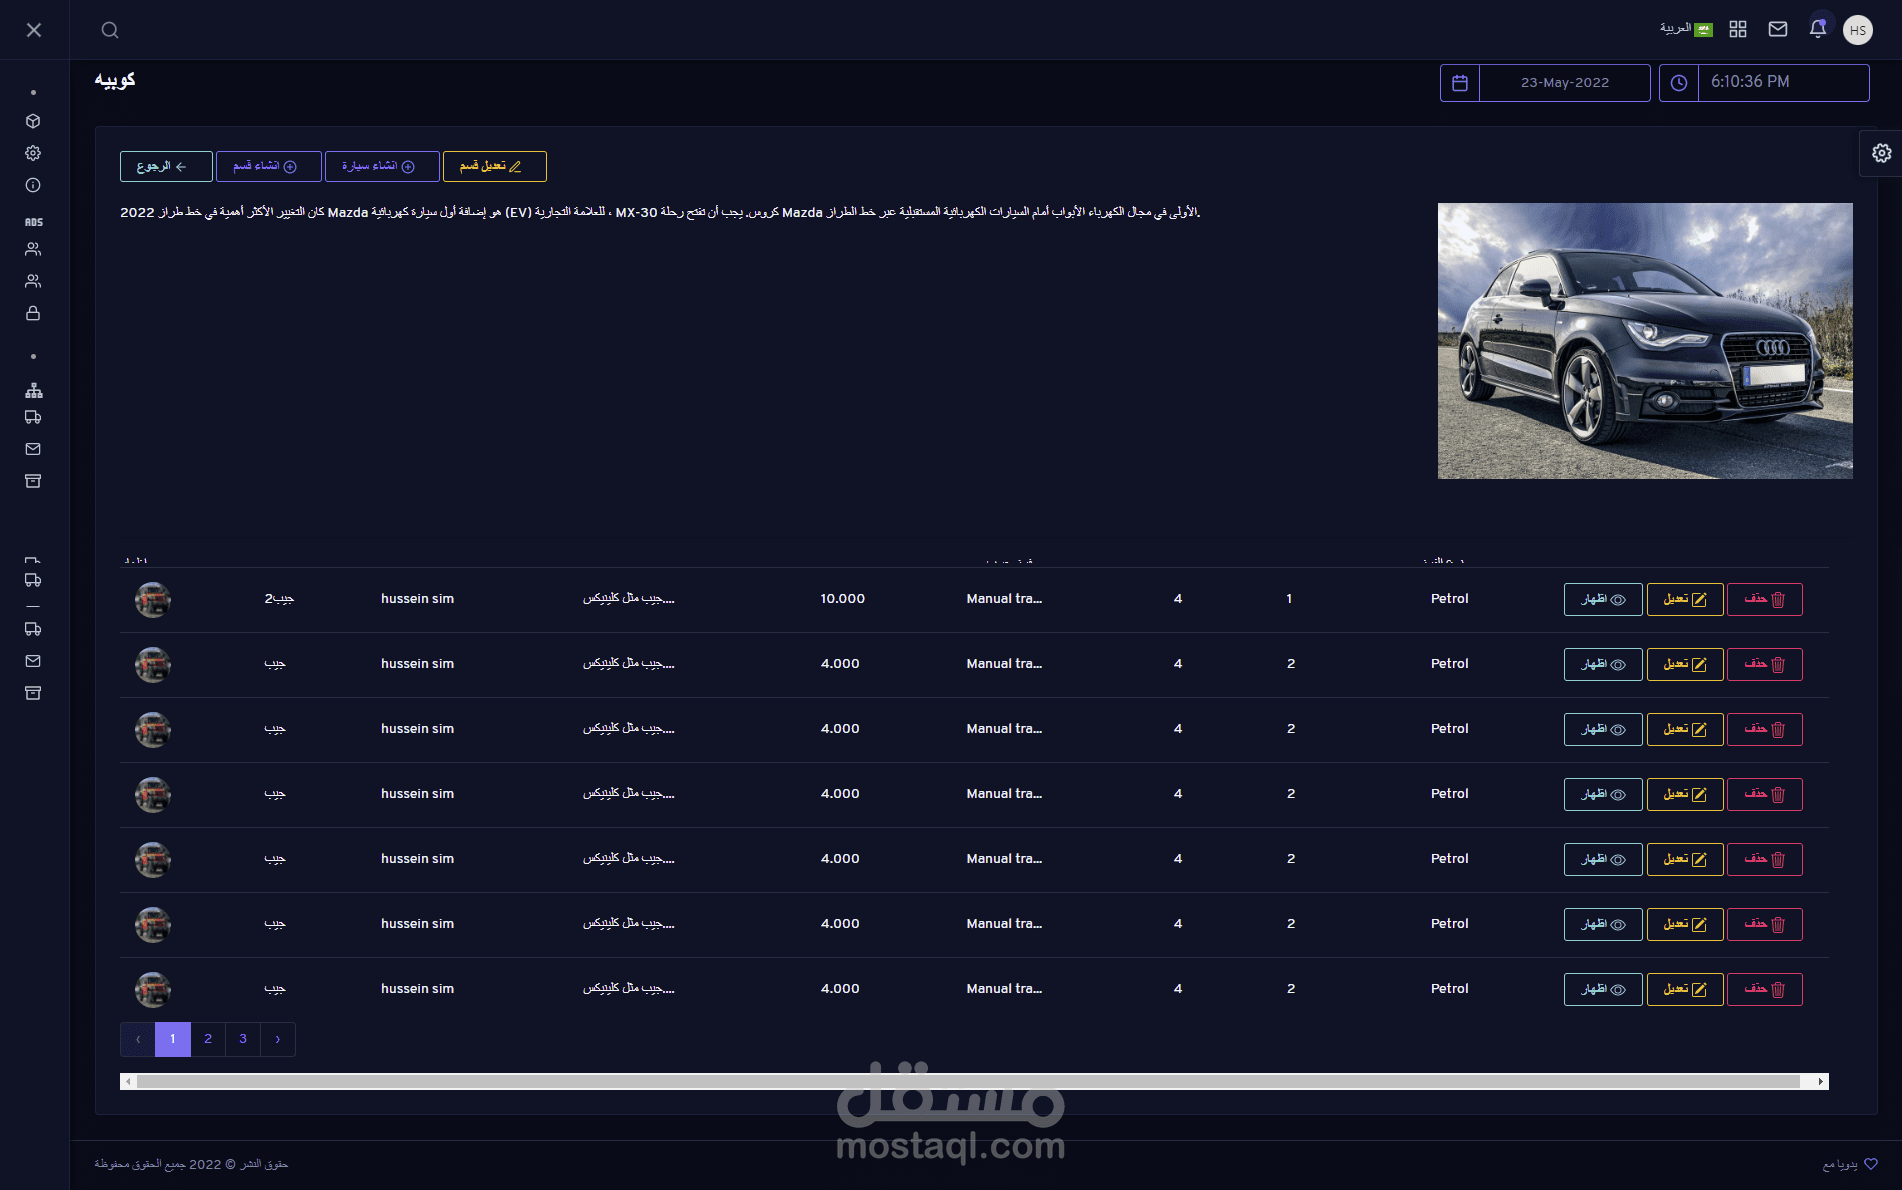
Task: Select Petrol in the 10.000 row
Action: [1450, 599]
